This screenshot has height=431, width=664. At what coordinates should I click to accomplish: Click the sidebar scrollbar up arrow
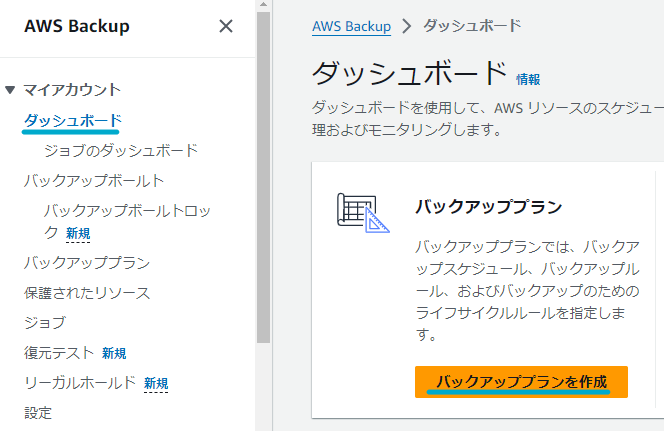pyautogui.click(x=263, y=5)
